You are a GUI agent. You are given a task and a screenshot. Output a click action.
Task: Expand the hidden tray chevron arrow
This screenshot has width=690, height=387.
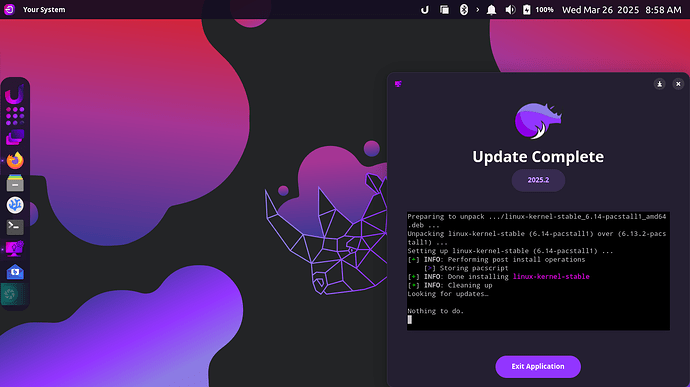[477, 9]
